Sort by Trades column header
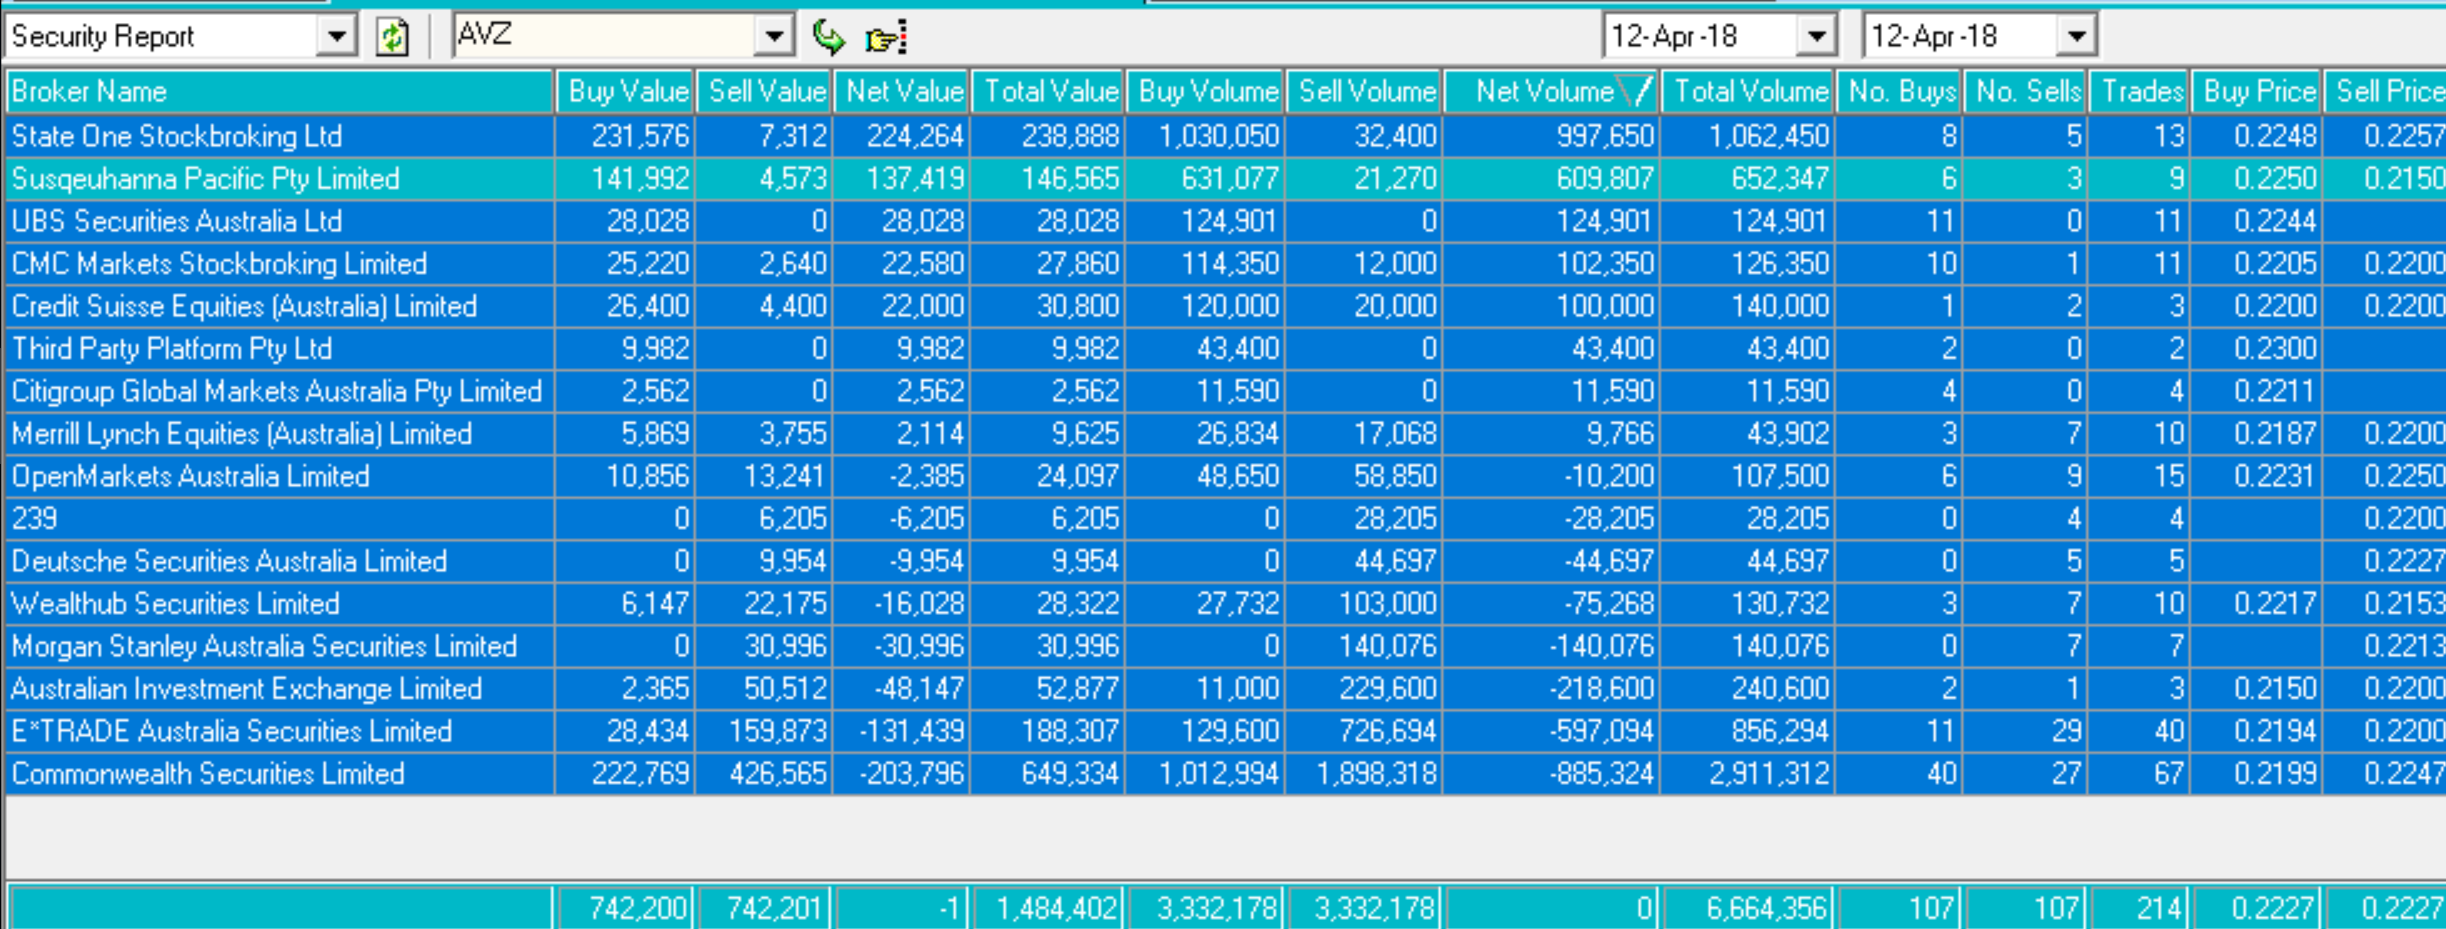This screenshot has height=929, width=2446. click(x=2140, y=92)
